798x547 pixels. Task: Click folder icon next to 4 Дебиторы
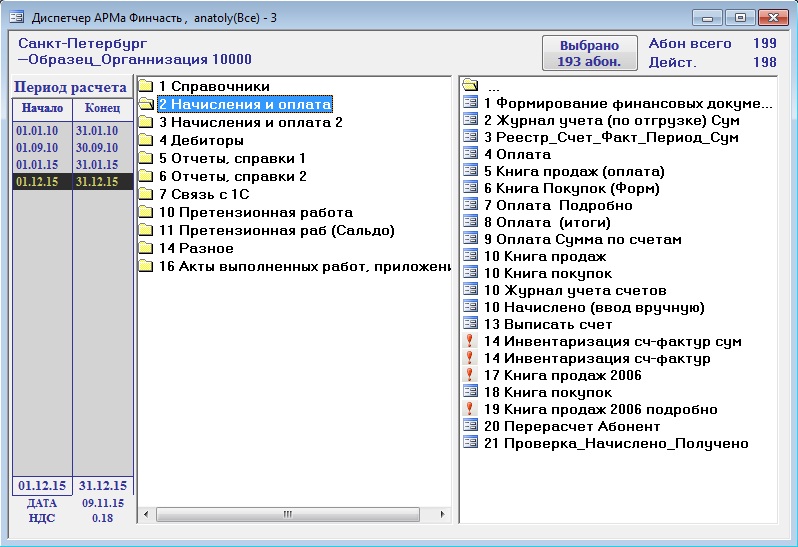(x=146, y=140)
